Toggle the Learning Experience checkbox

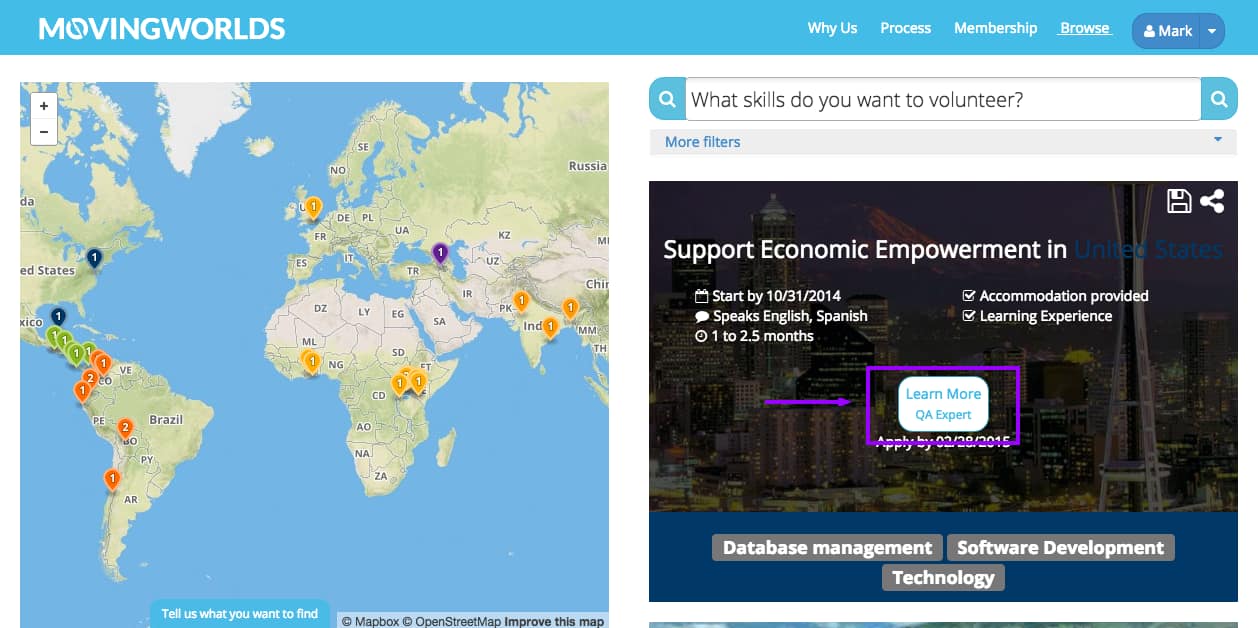pyautogui.click(x=969, y=315)
